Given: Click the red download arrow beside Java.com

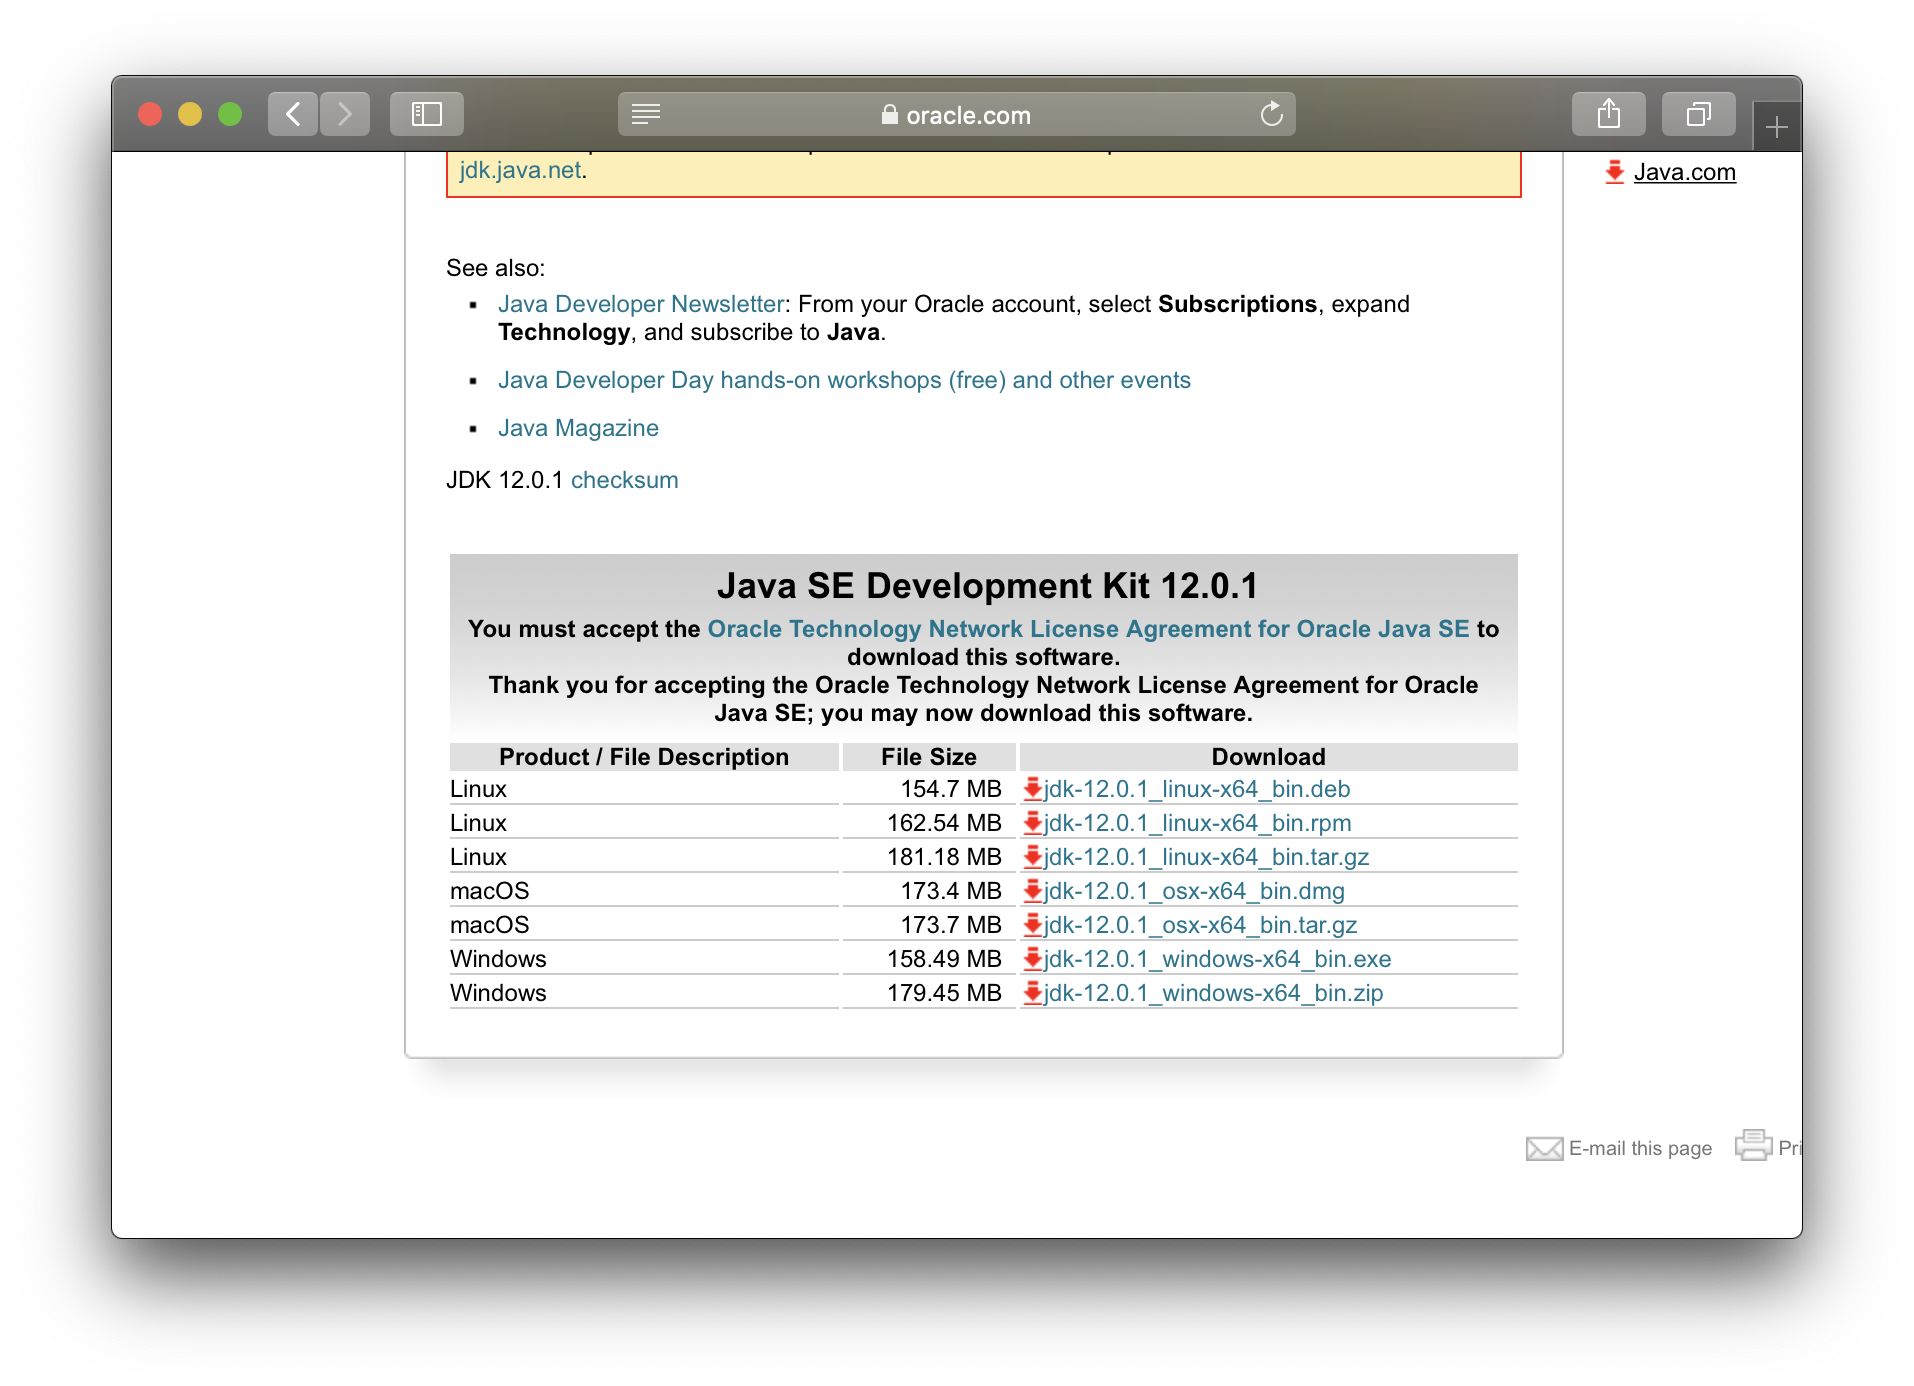Looking at the screenshot, I should click(x=1614, y=172).
